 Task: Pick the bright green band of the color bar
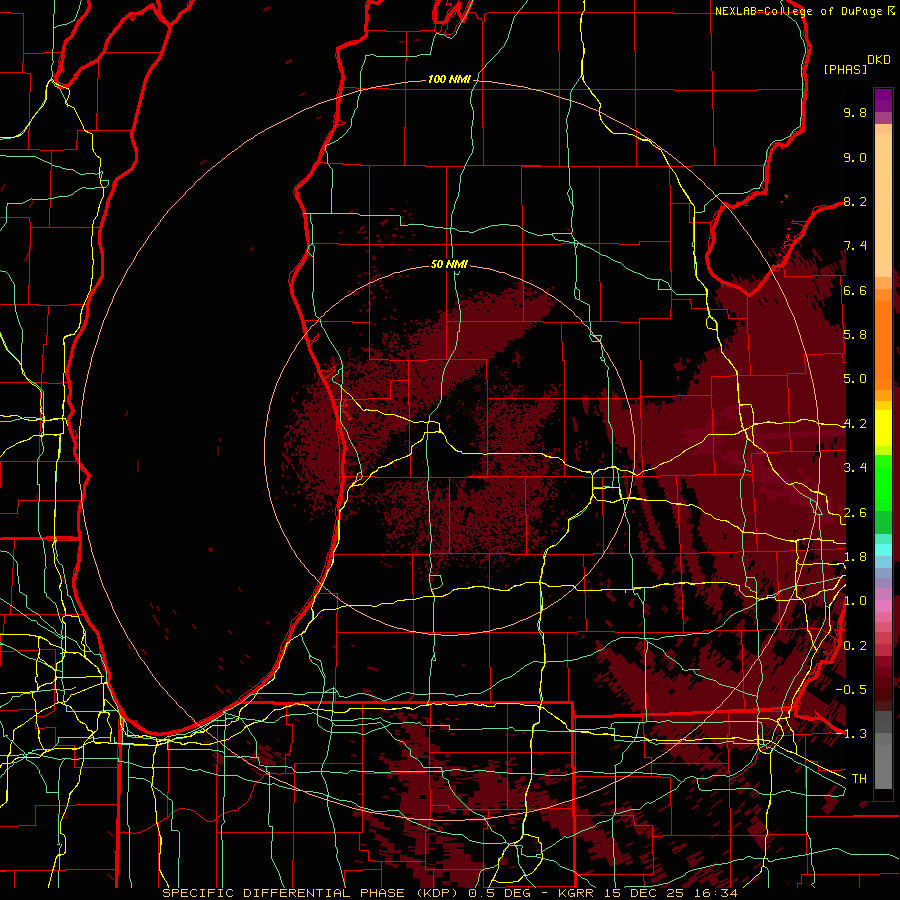[x=883, y=483]
